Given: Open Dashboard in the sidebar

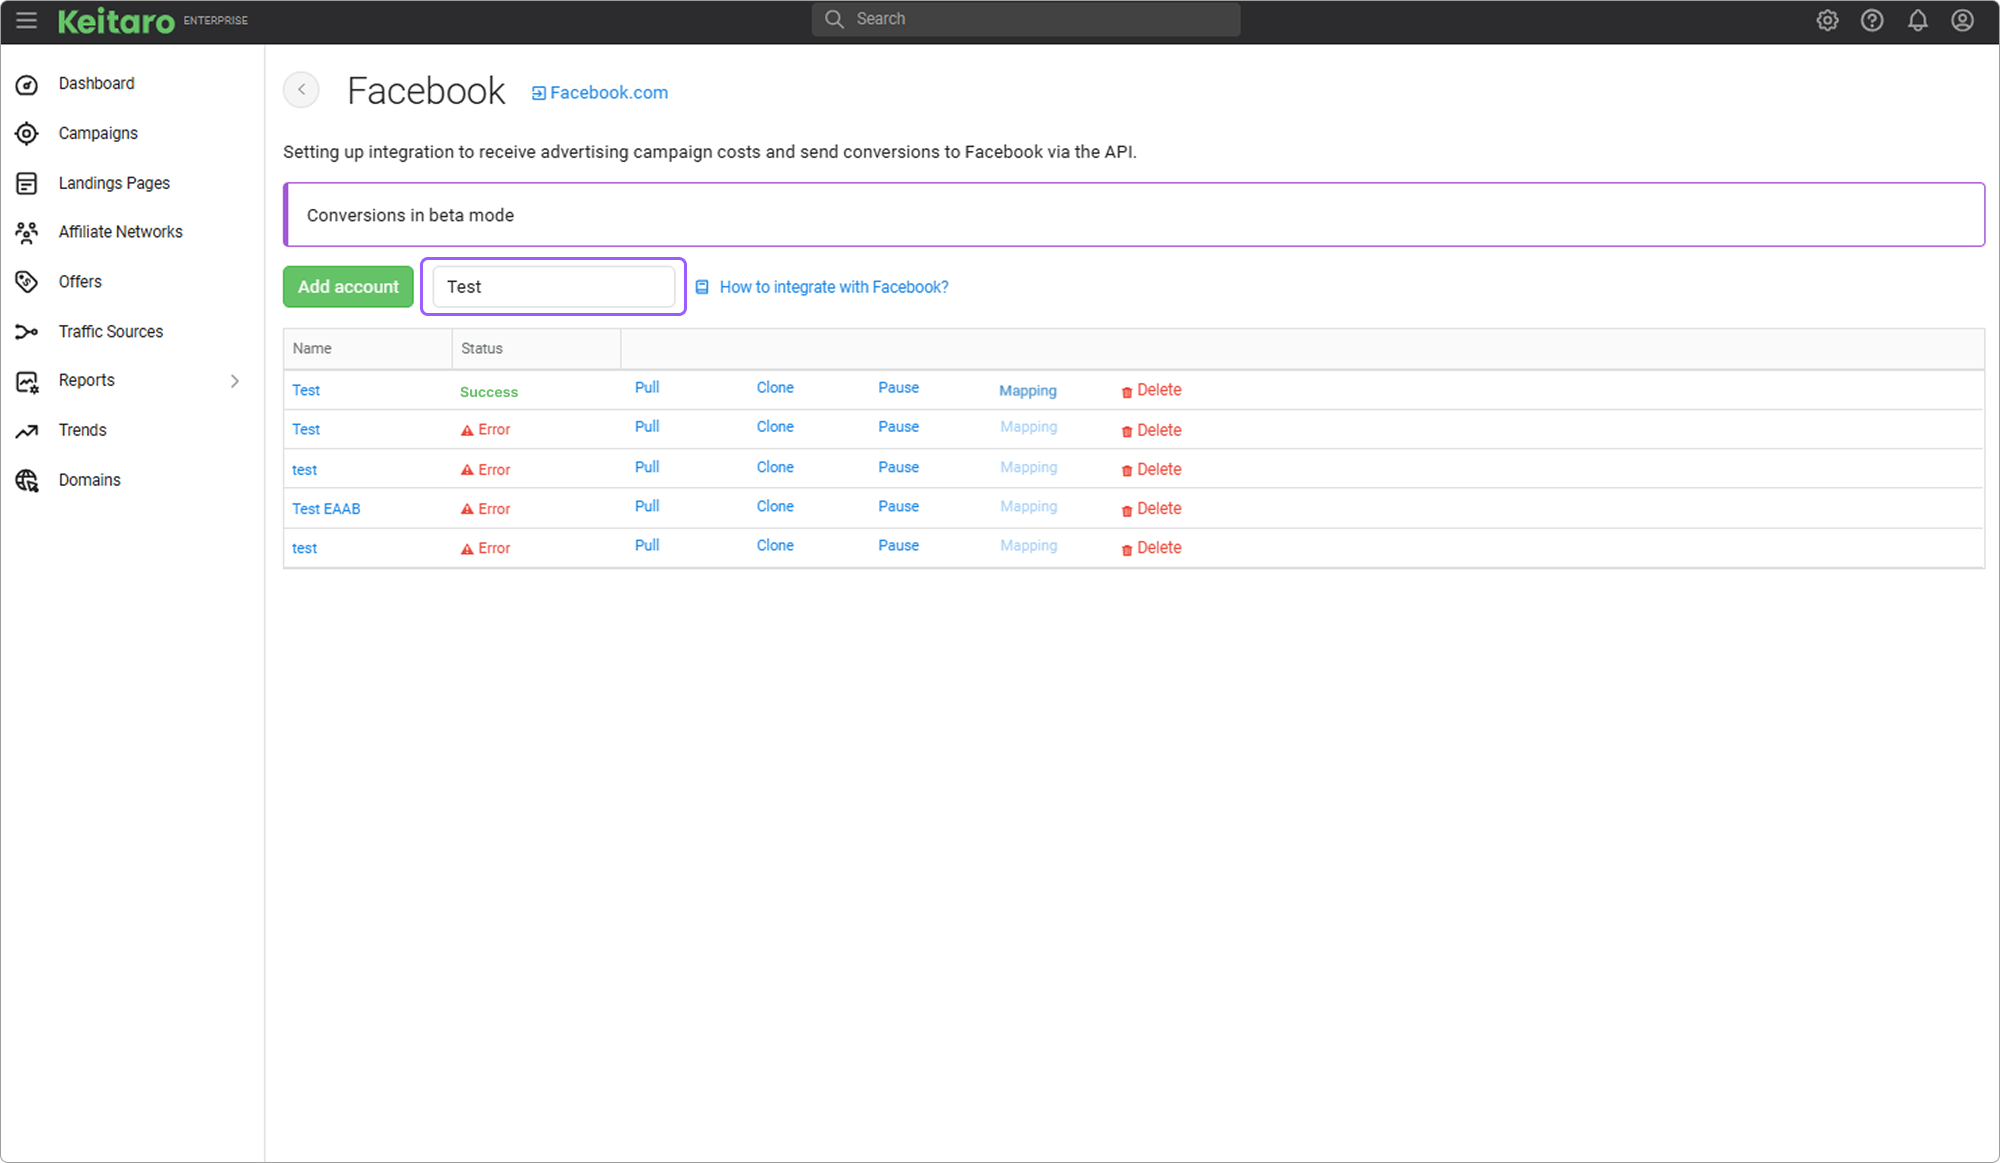Looking at the screenshot, I should pos(96,83).
